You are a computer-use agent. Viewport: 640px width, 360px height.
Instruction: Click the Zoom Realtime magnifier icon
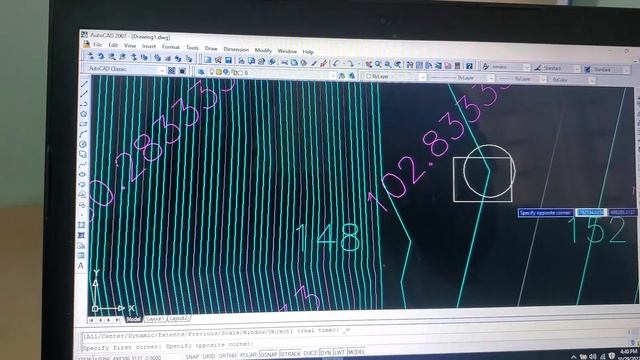378,64
